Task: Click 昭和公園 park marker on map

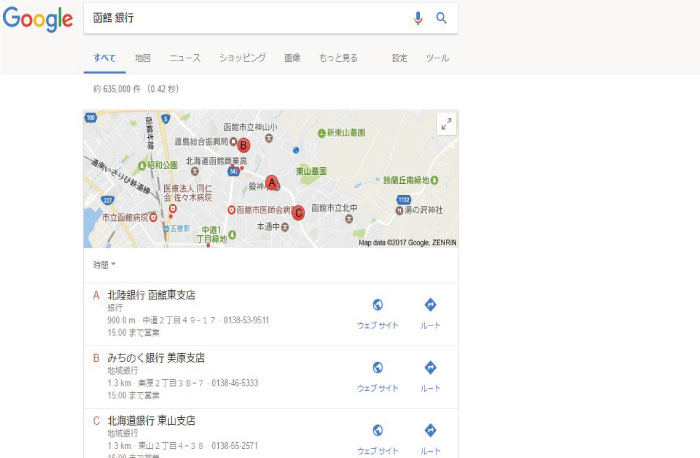Action: coord(142,166)
